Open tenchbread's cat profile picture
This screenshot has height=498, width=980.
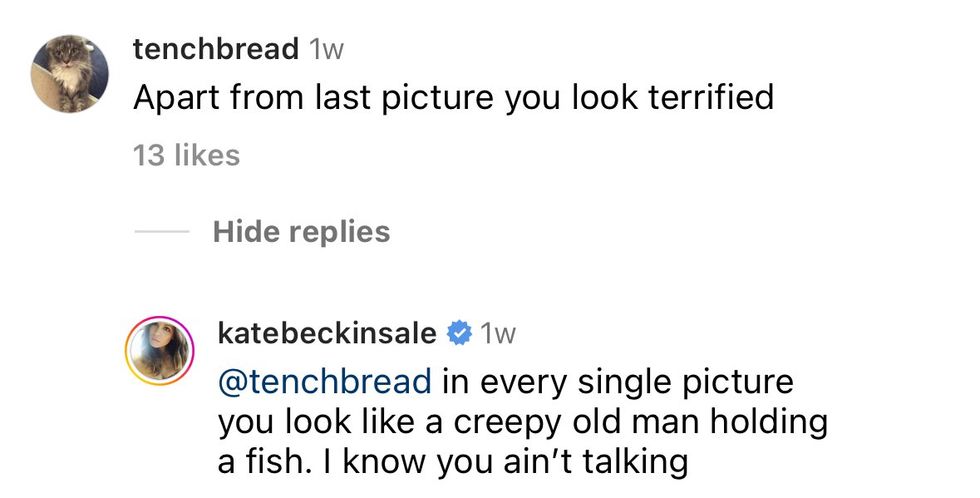click(69, 75)
